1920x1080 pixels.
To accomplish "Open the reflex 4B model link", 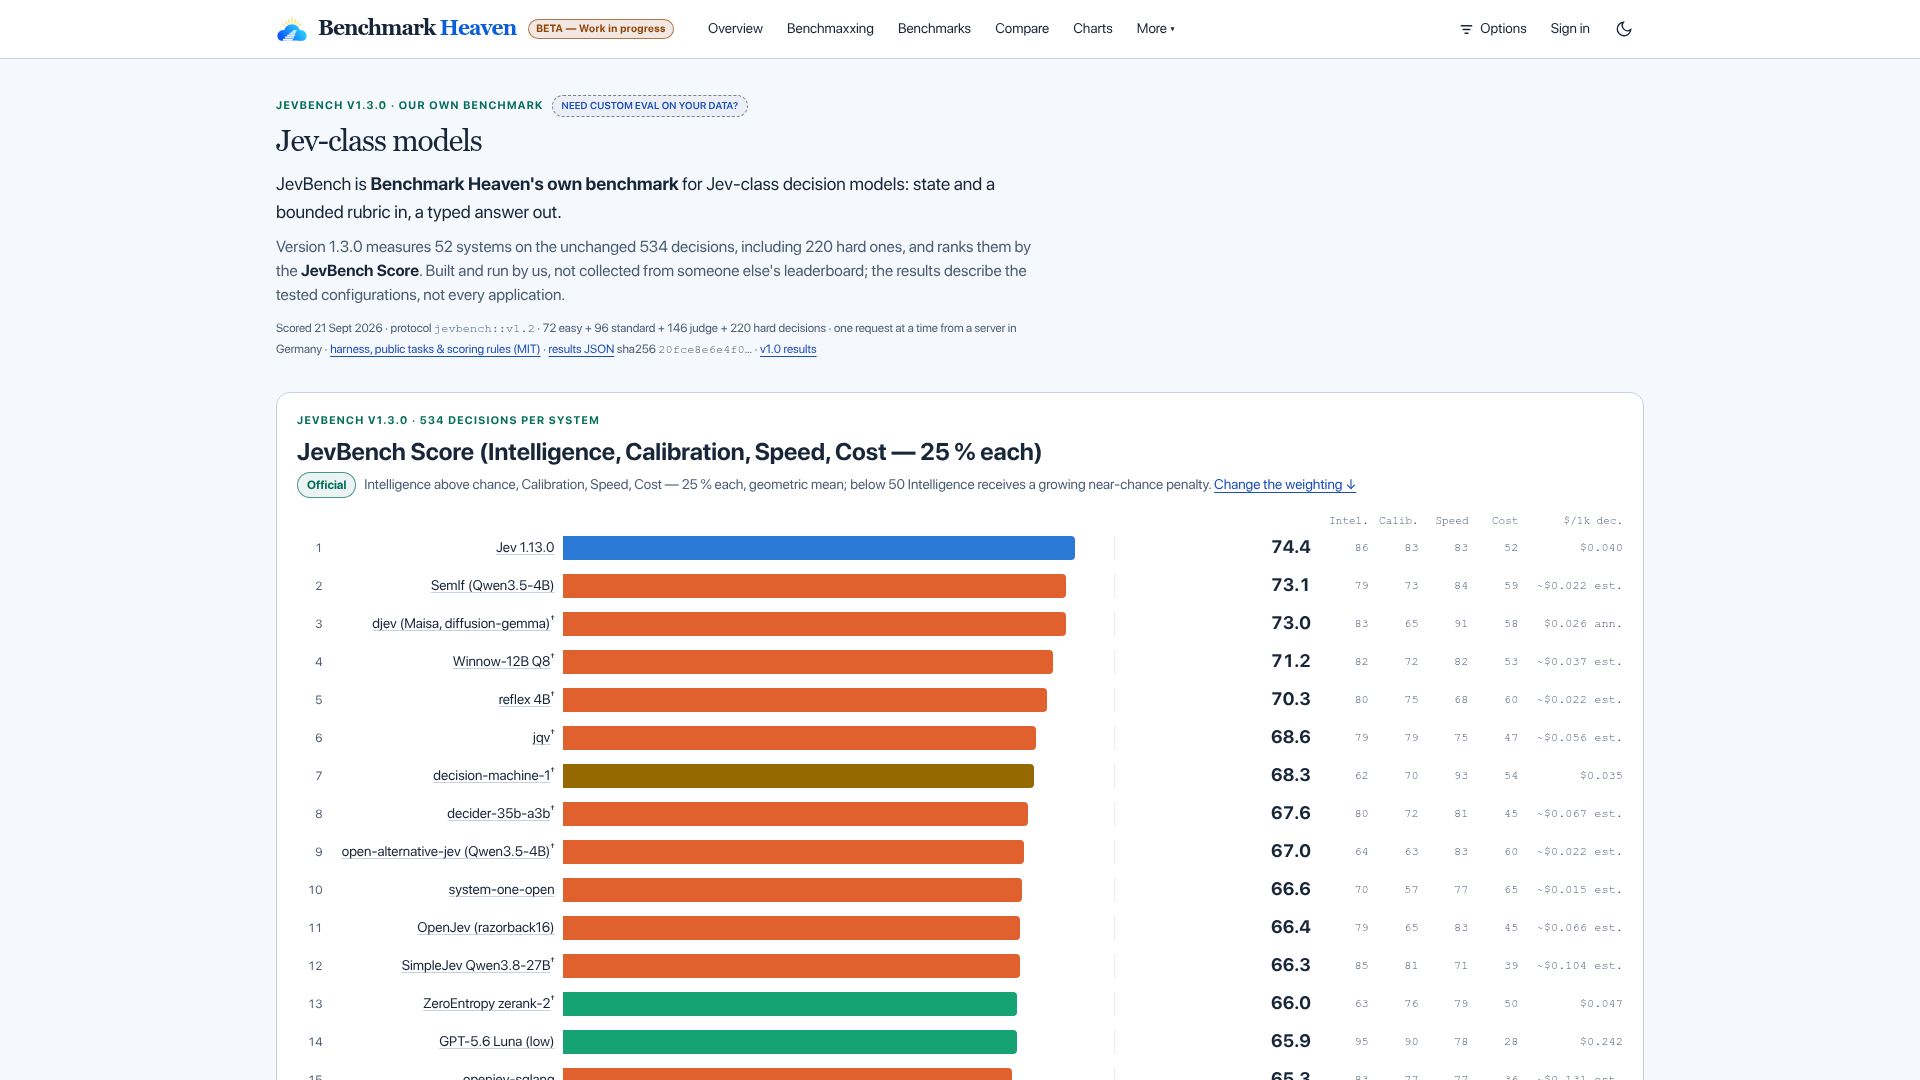I will tap(525, 700).
